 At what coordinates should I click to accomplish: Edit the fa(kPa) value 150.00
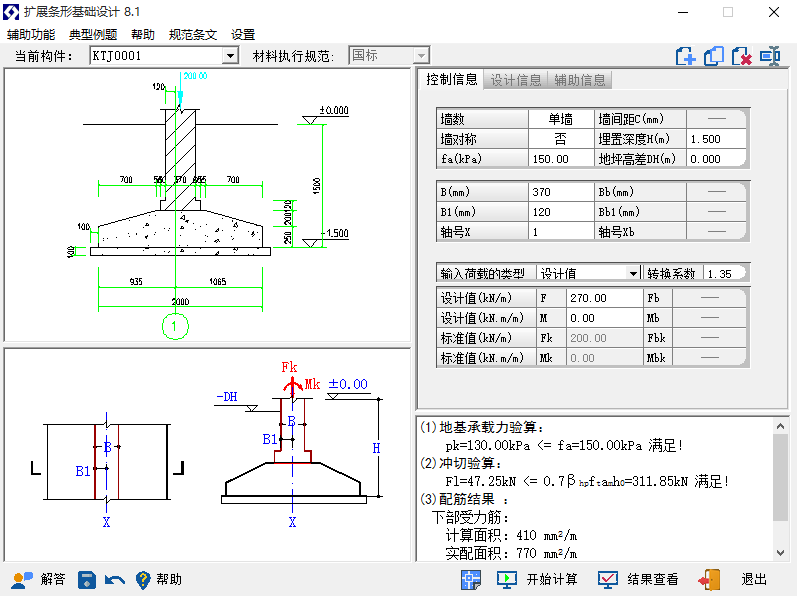pyautogui.click(x=561, y=159)
